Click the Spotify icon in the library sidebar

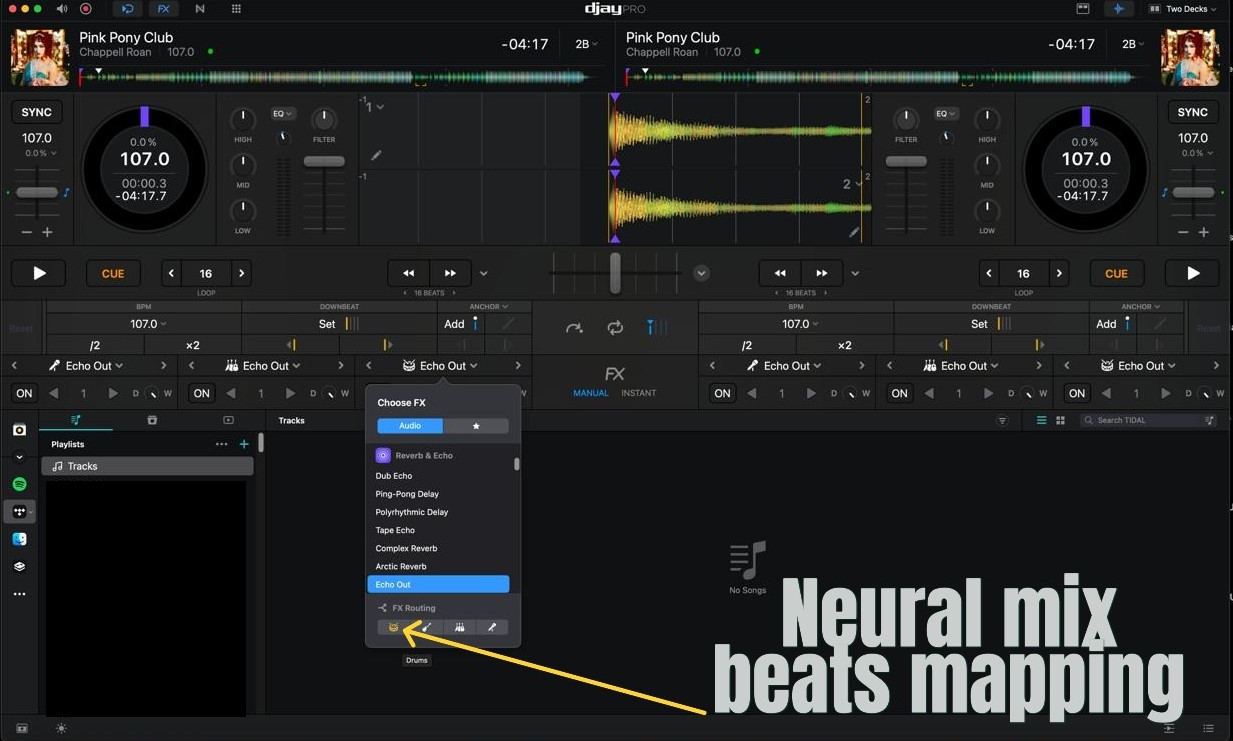click(19, 484)
